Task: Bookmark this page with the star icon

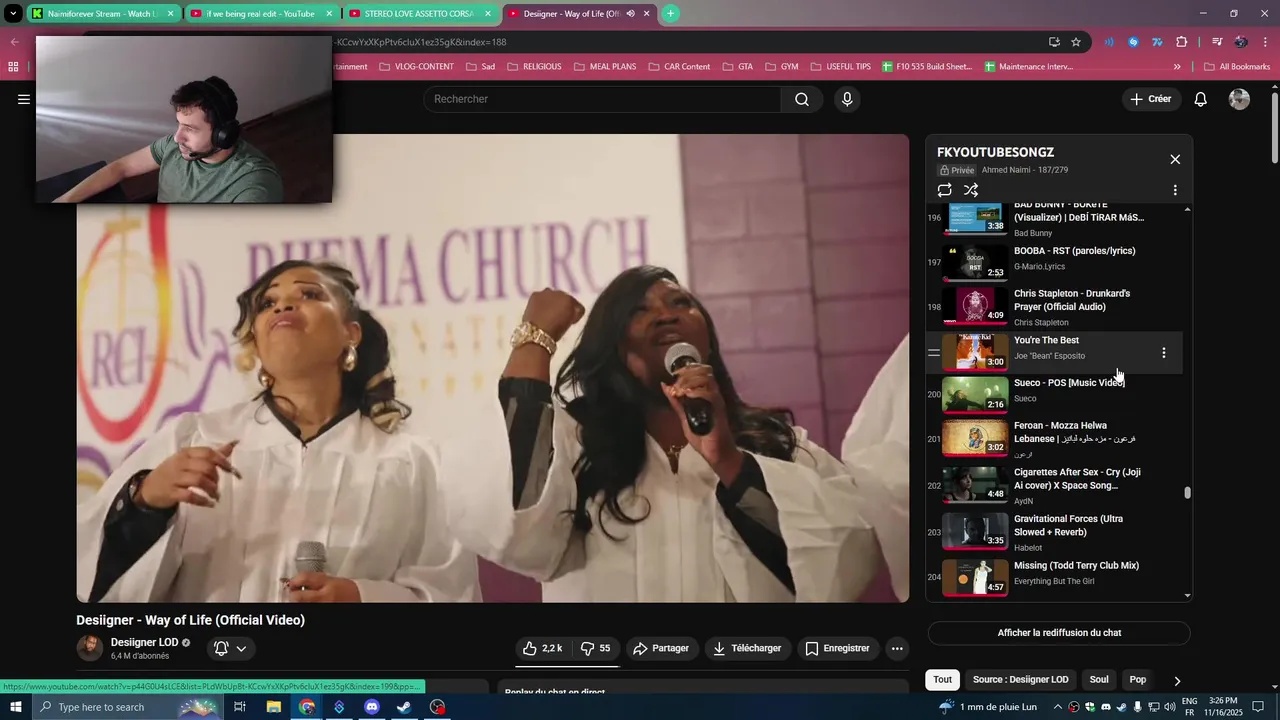Action: pyautogui.click(x=1076, y=42)
